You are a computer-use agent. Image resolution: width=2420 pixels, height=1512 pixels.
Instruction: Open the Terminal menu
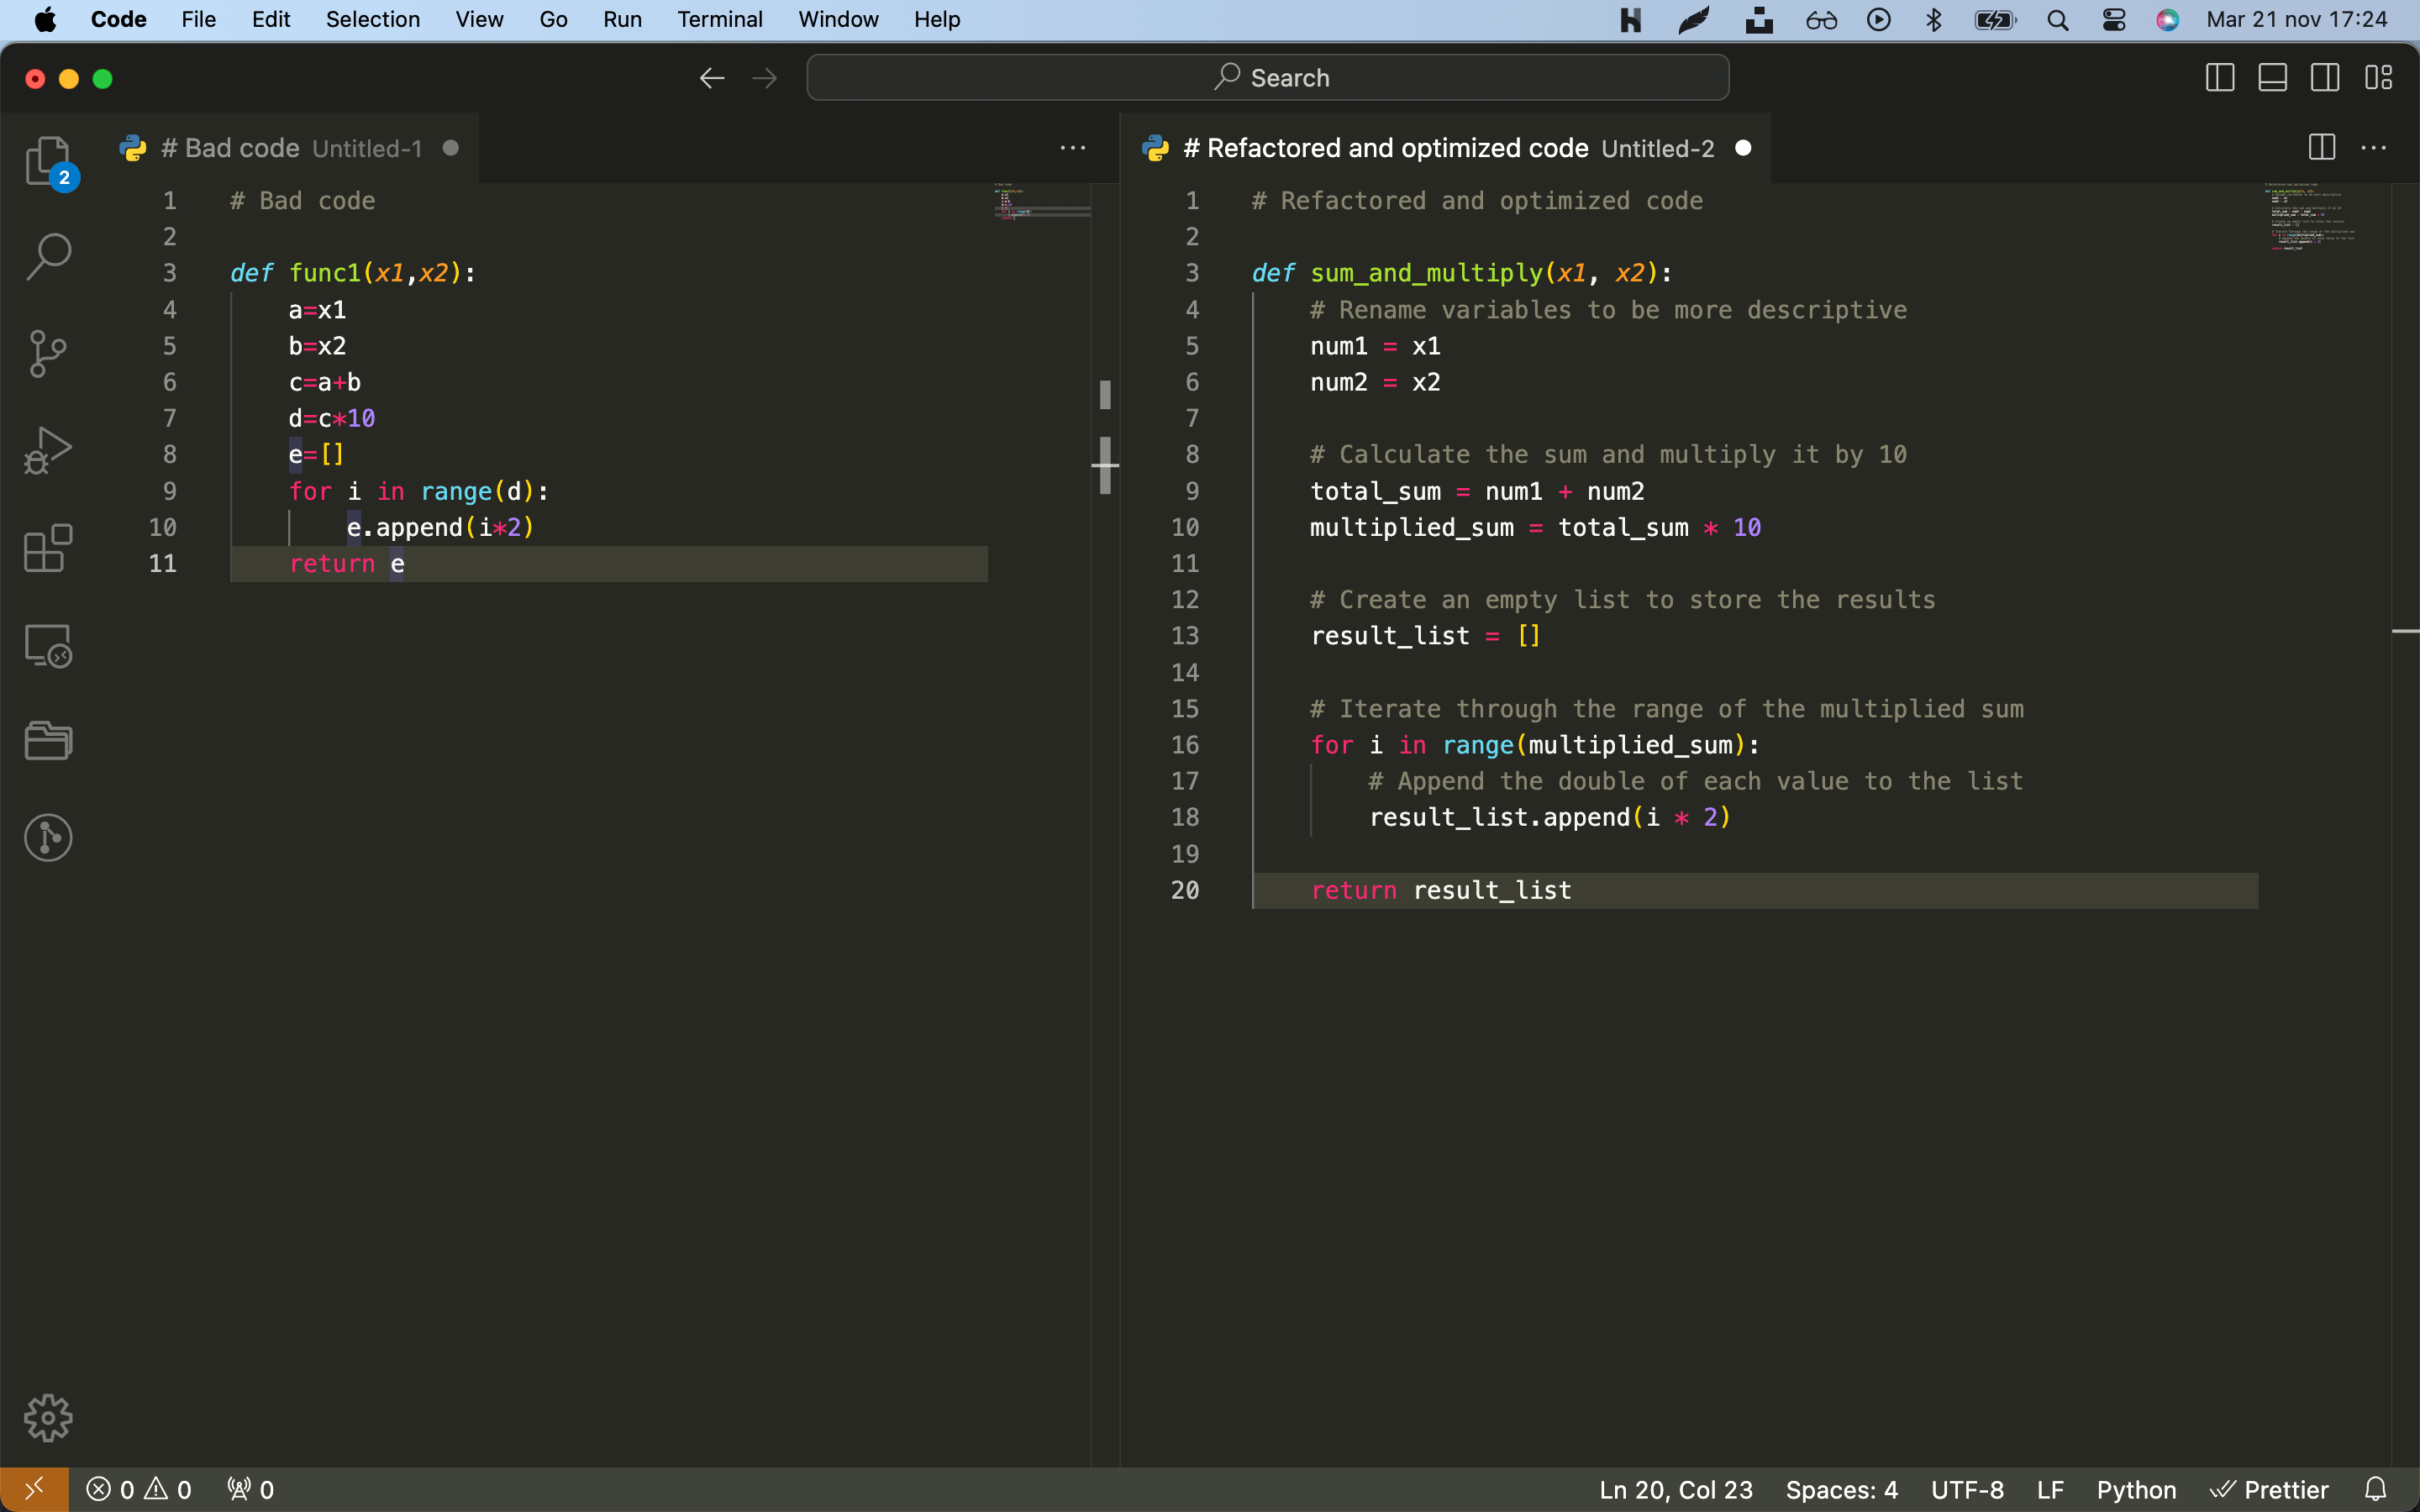pyautogui.click(x=719, y=19)
